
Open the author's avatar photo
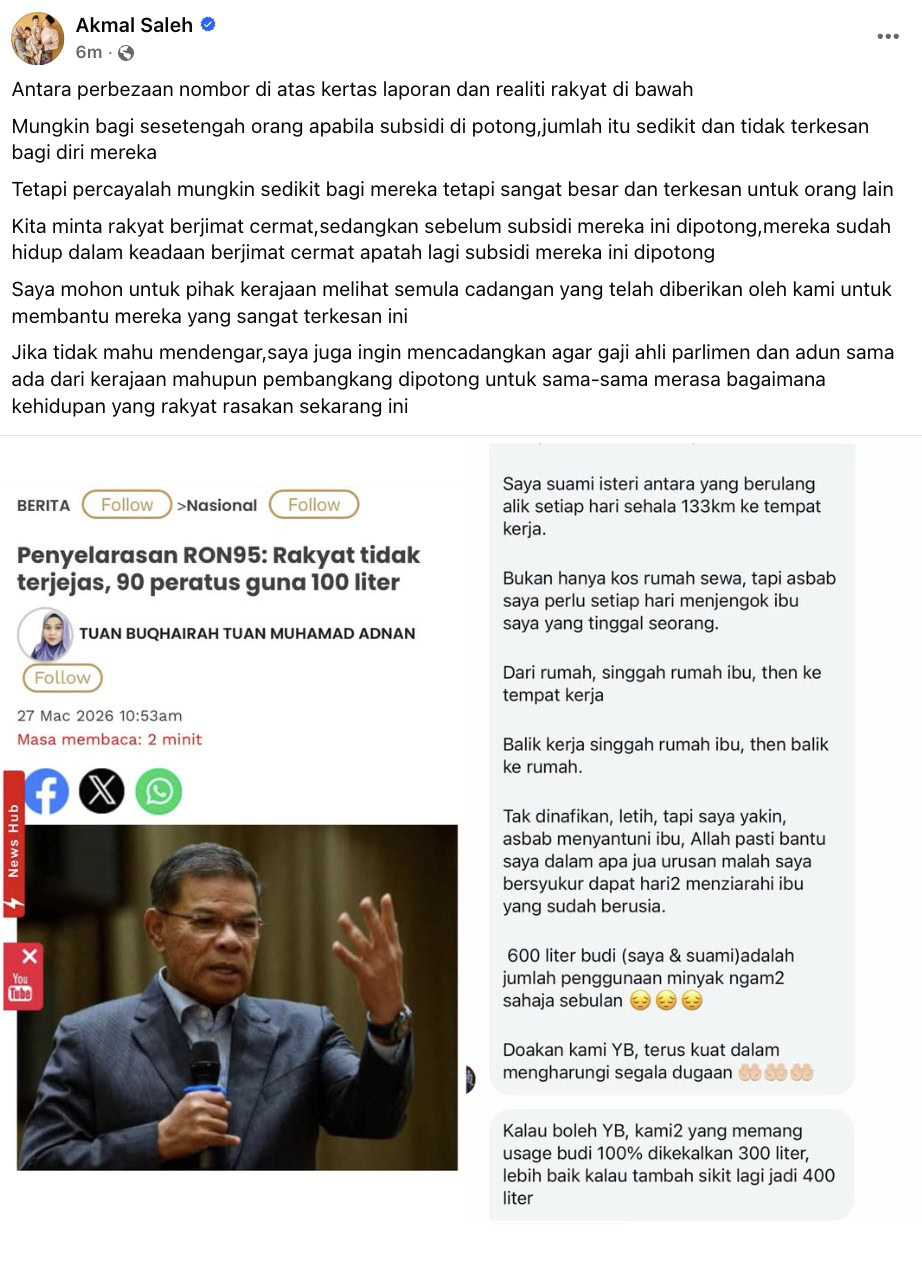tap(45, 634)
